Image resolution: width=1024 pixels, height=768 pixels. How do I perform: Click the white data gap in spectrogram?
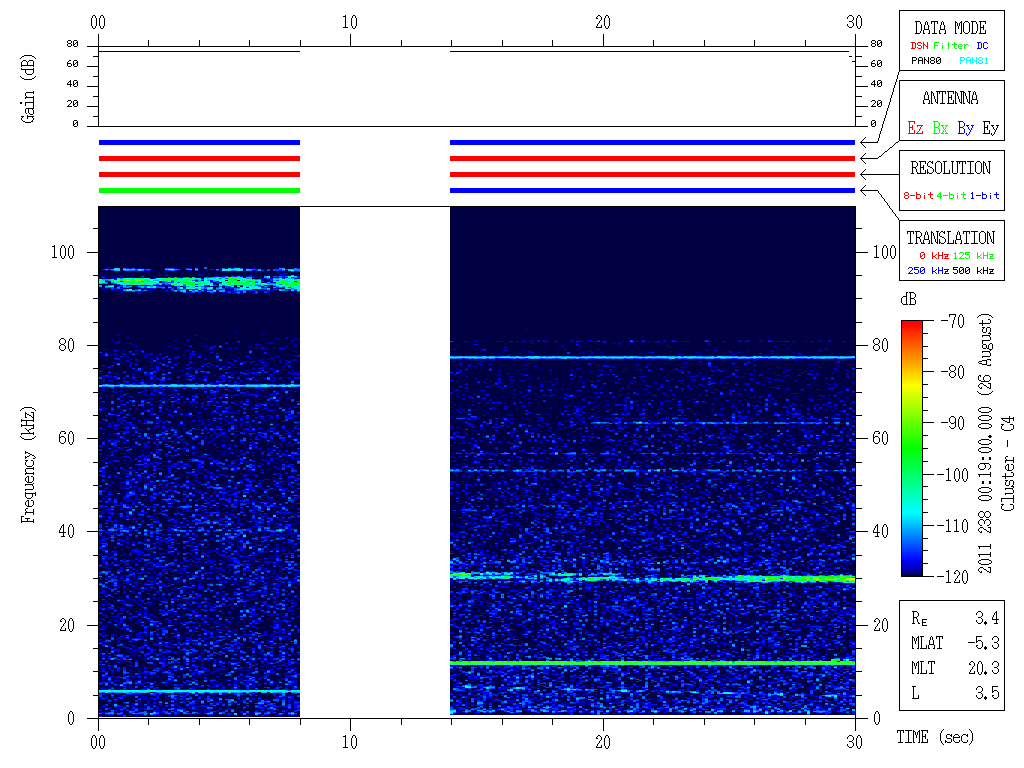point(375,460)
